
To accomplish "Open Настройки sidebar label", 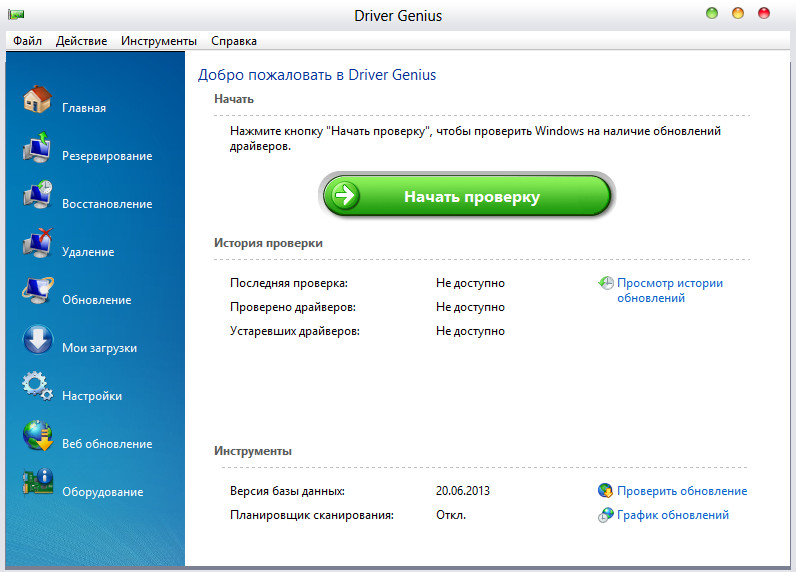I will tap(92, 396).
